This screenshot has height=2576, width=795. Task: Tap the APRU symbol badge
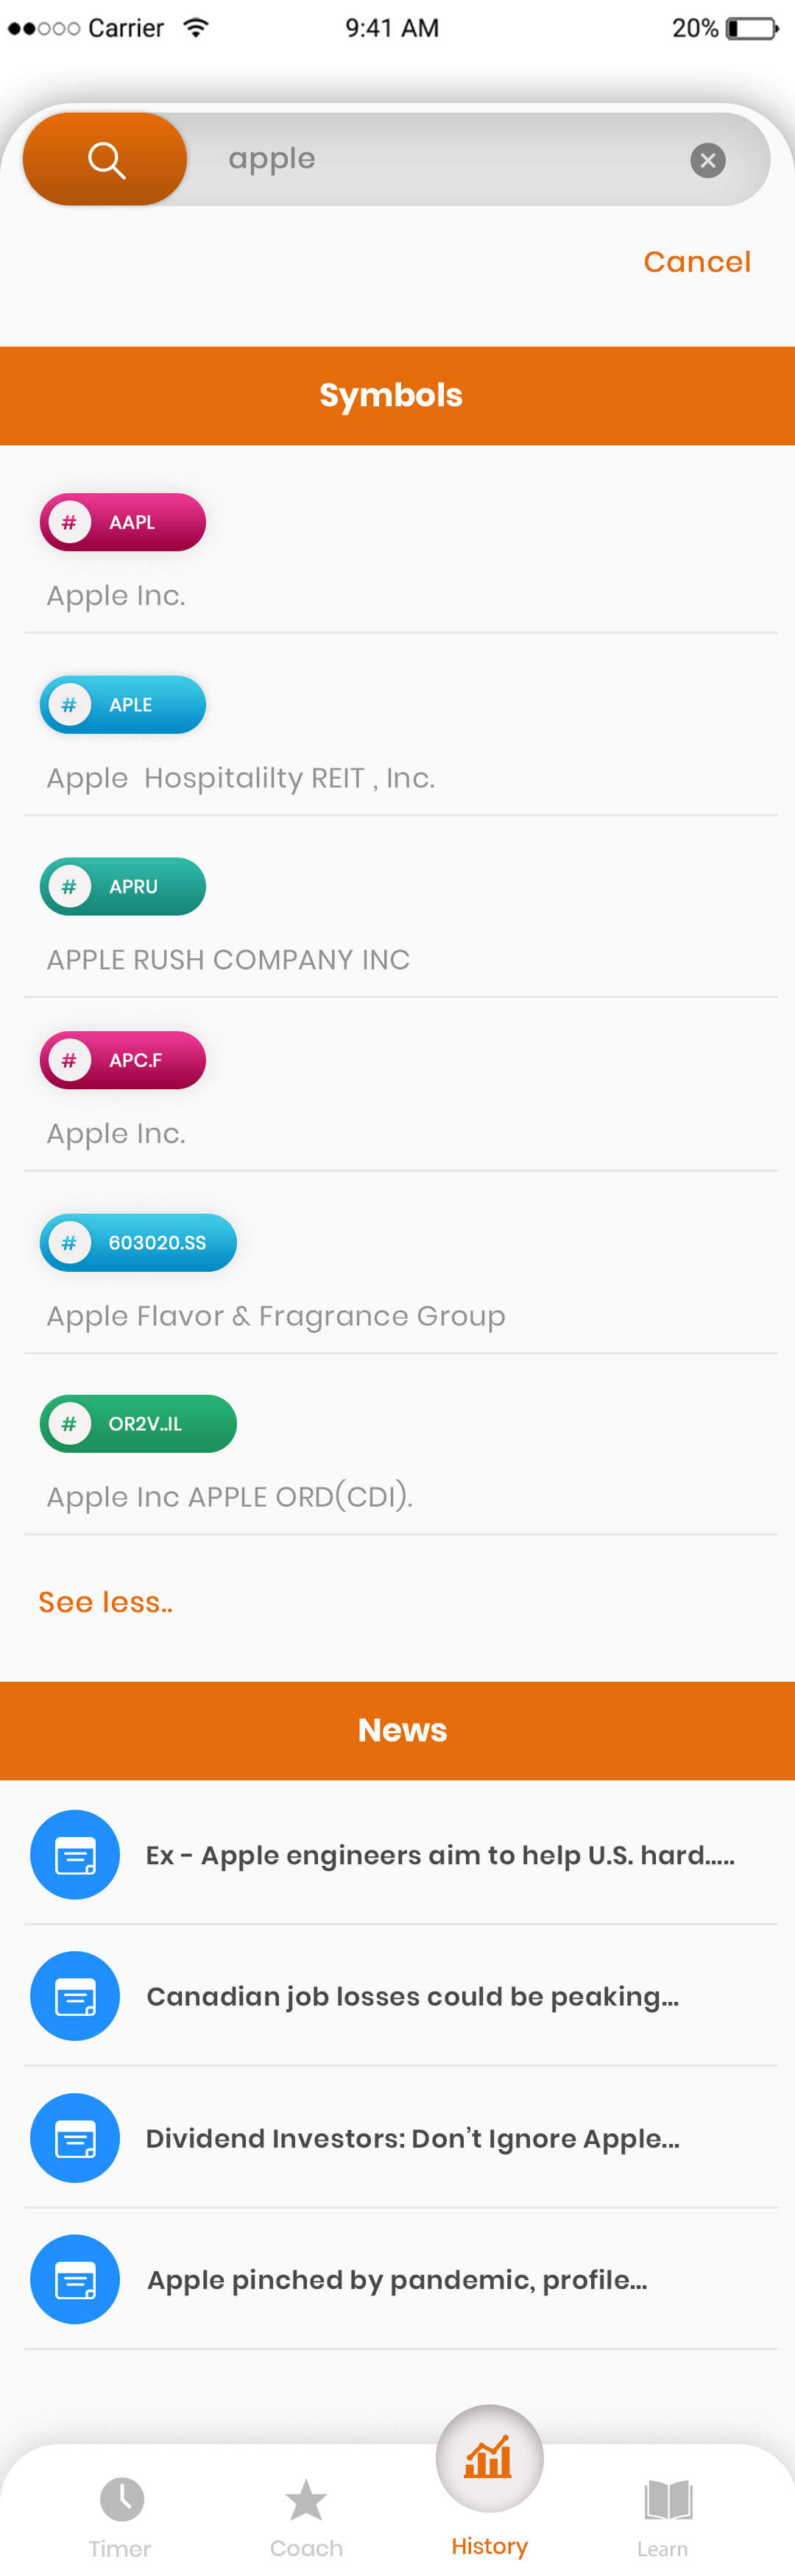pyautogui.click(x=122, y=886)
